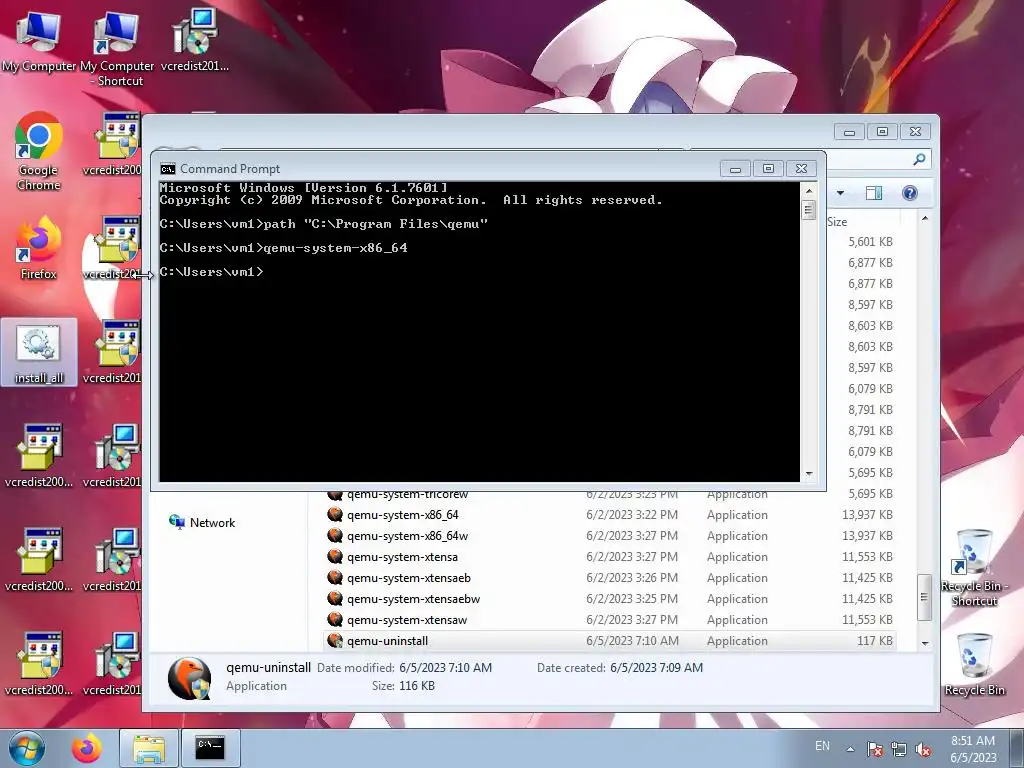Click the 6/2/2023 3:22 PM date cell
This screenshot has width=1024, height=768.
(632, 515)
